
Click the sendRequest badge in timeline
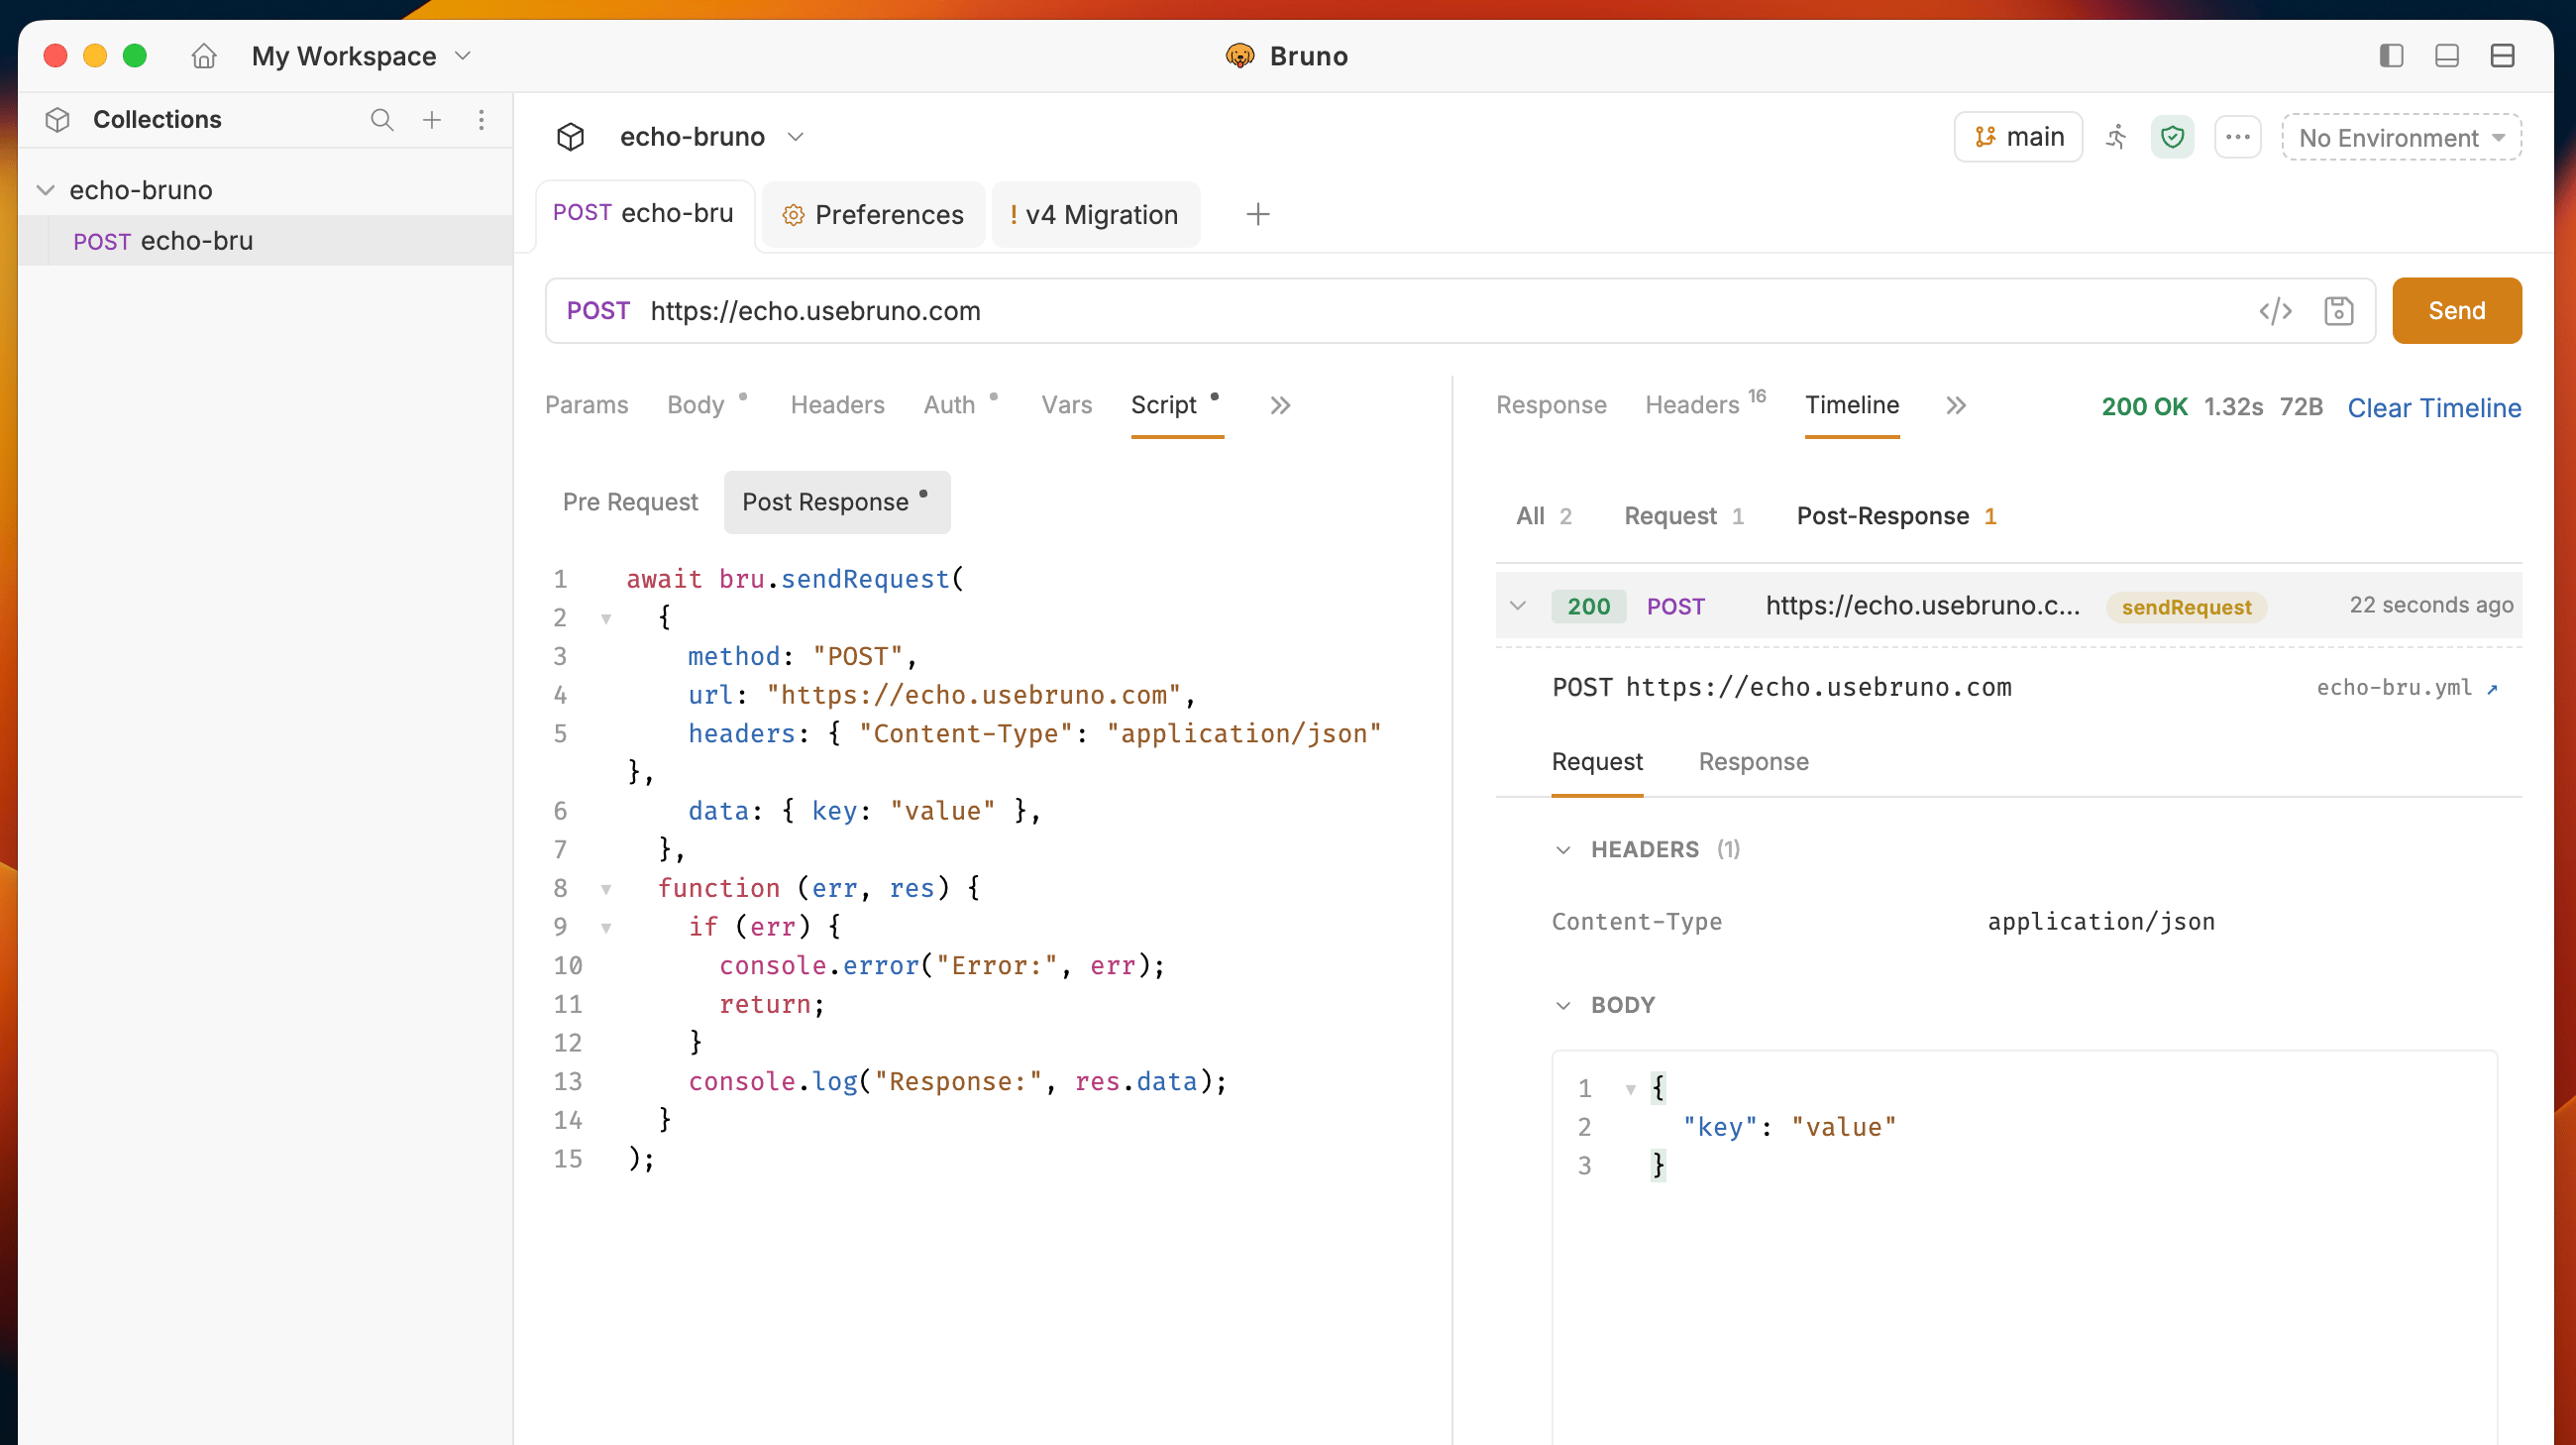click(2186, 607)
